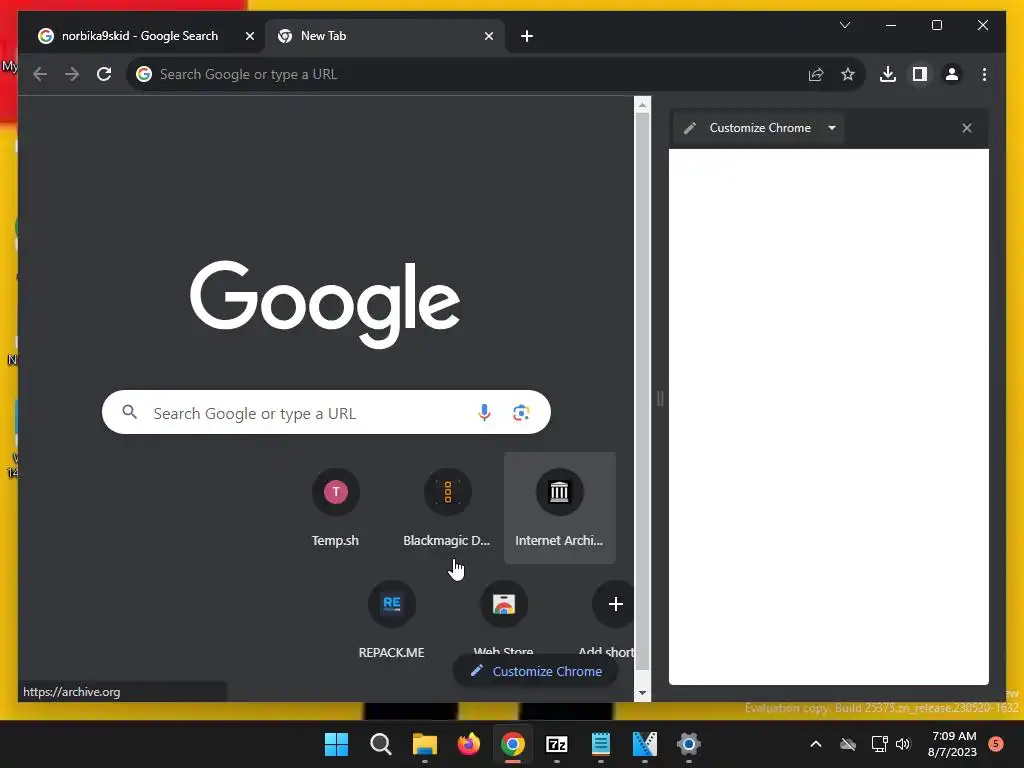Open the clock showing 7:09 AM
This screenshot has height=768, width=1024.
pos(953,744)
